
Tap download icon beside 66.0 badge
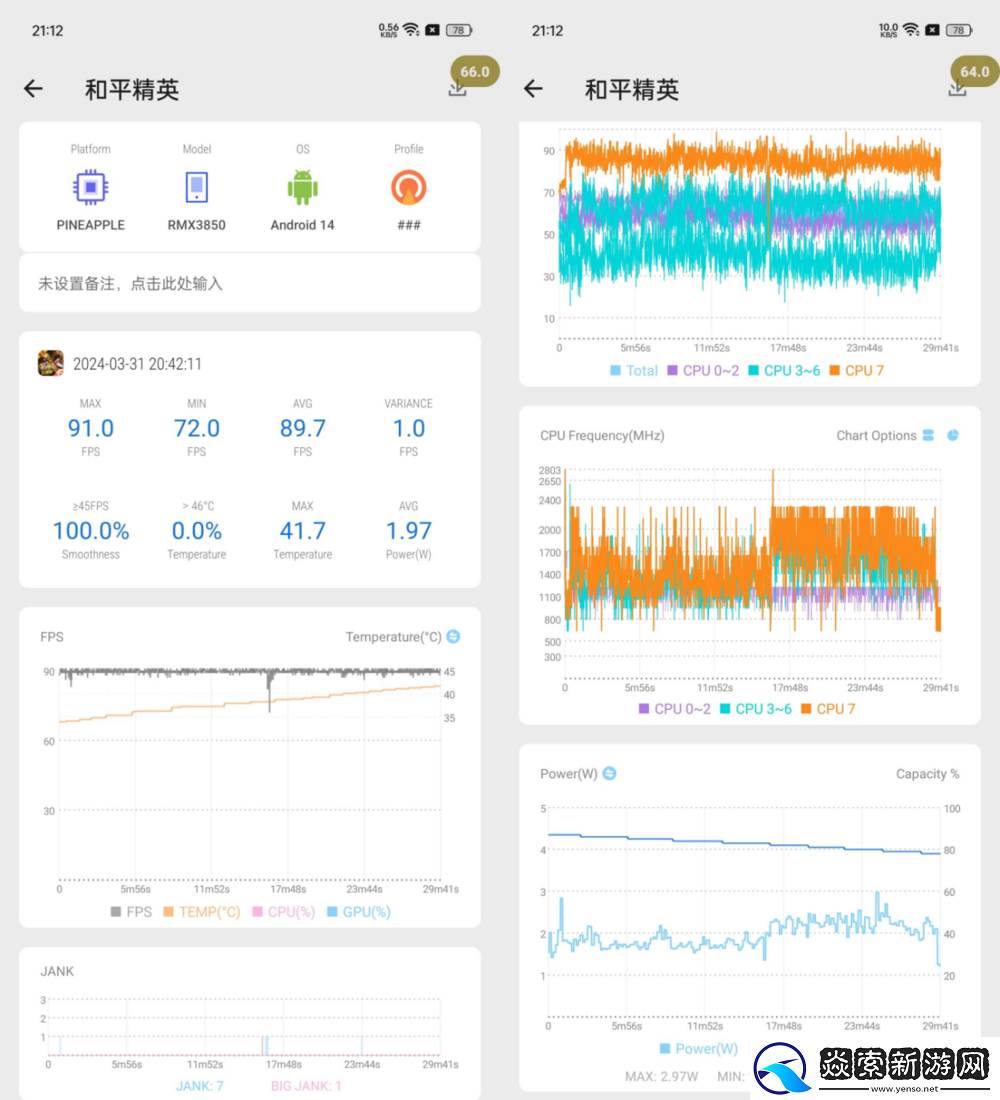[x=458, y=89]
